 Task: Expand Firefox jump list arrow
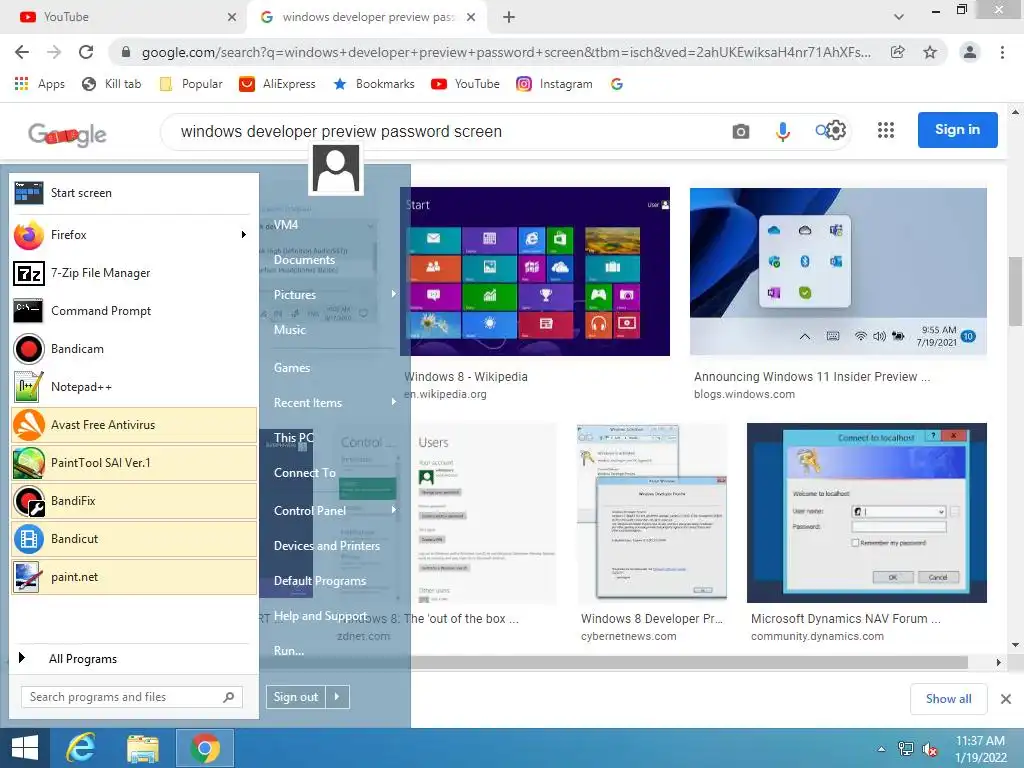click(x=244, y=234)
